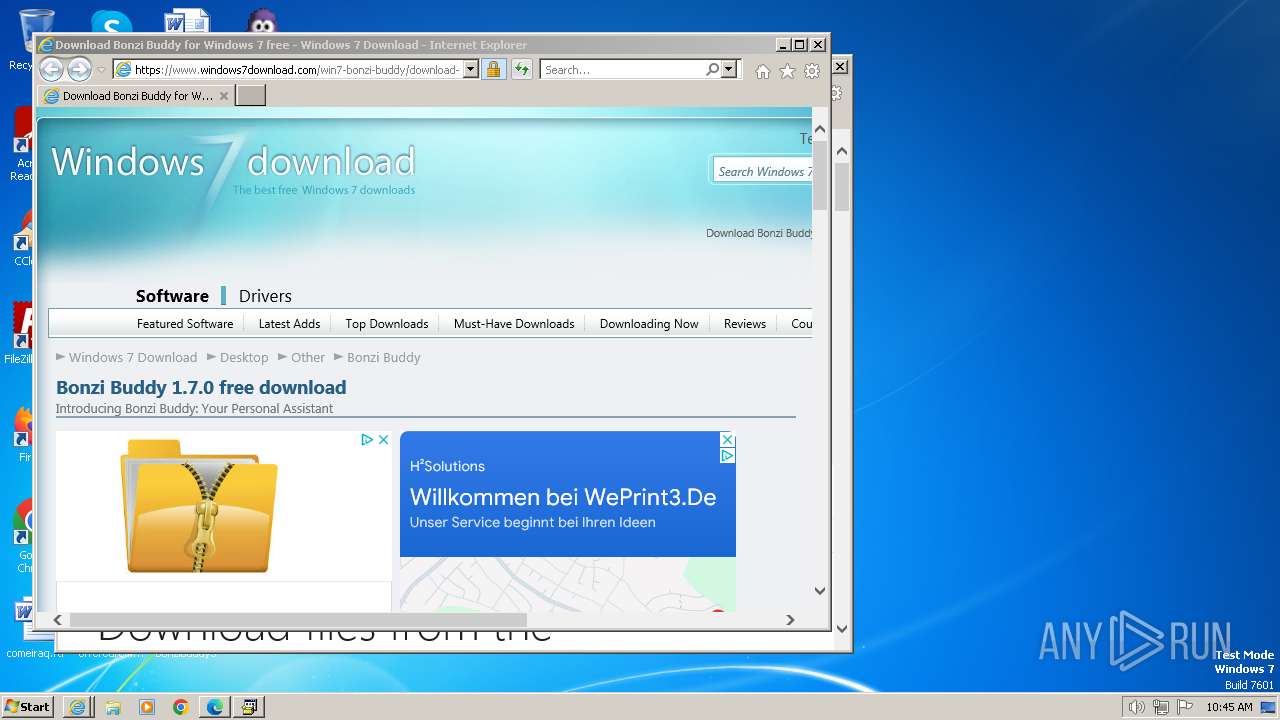Click the page vertical scrollbar down arrow
This screenshot has width=1280, height=720.
tap(820, 591)
